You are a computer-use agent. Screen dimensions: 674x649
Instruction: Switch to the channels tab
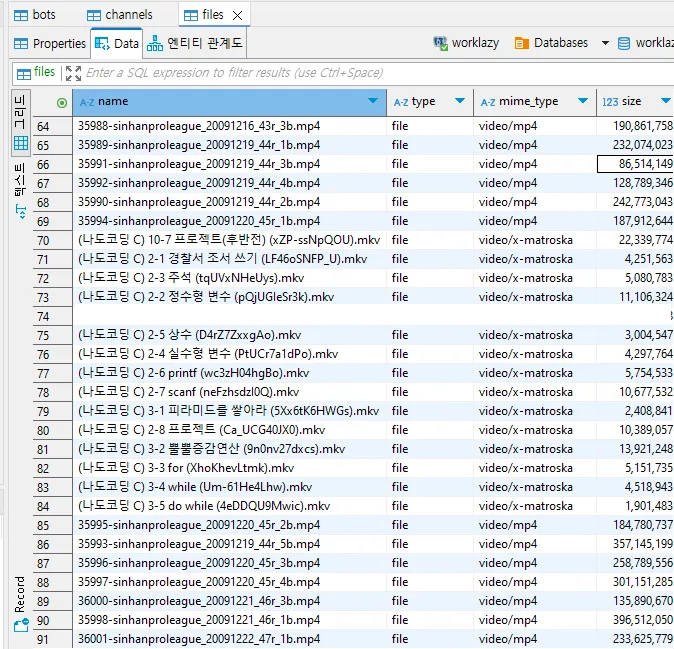[120, 15]
